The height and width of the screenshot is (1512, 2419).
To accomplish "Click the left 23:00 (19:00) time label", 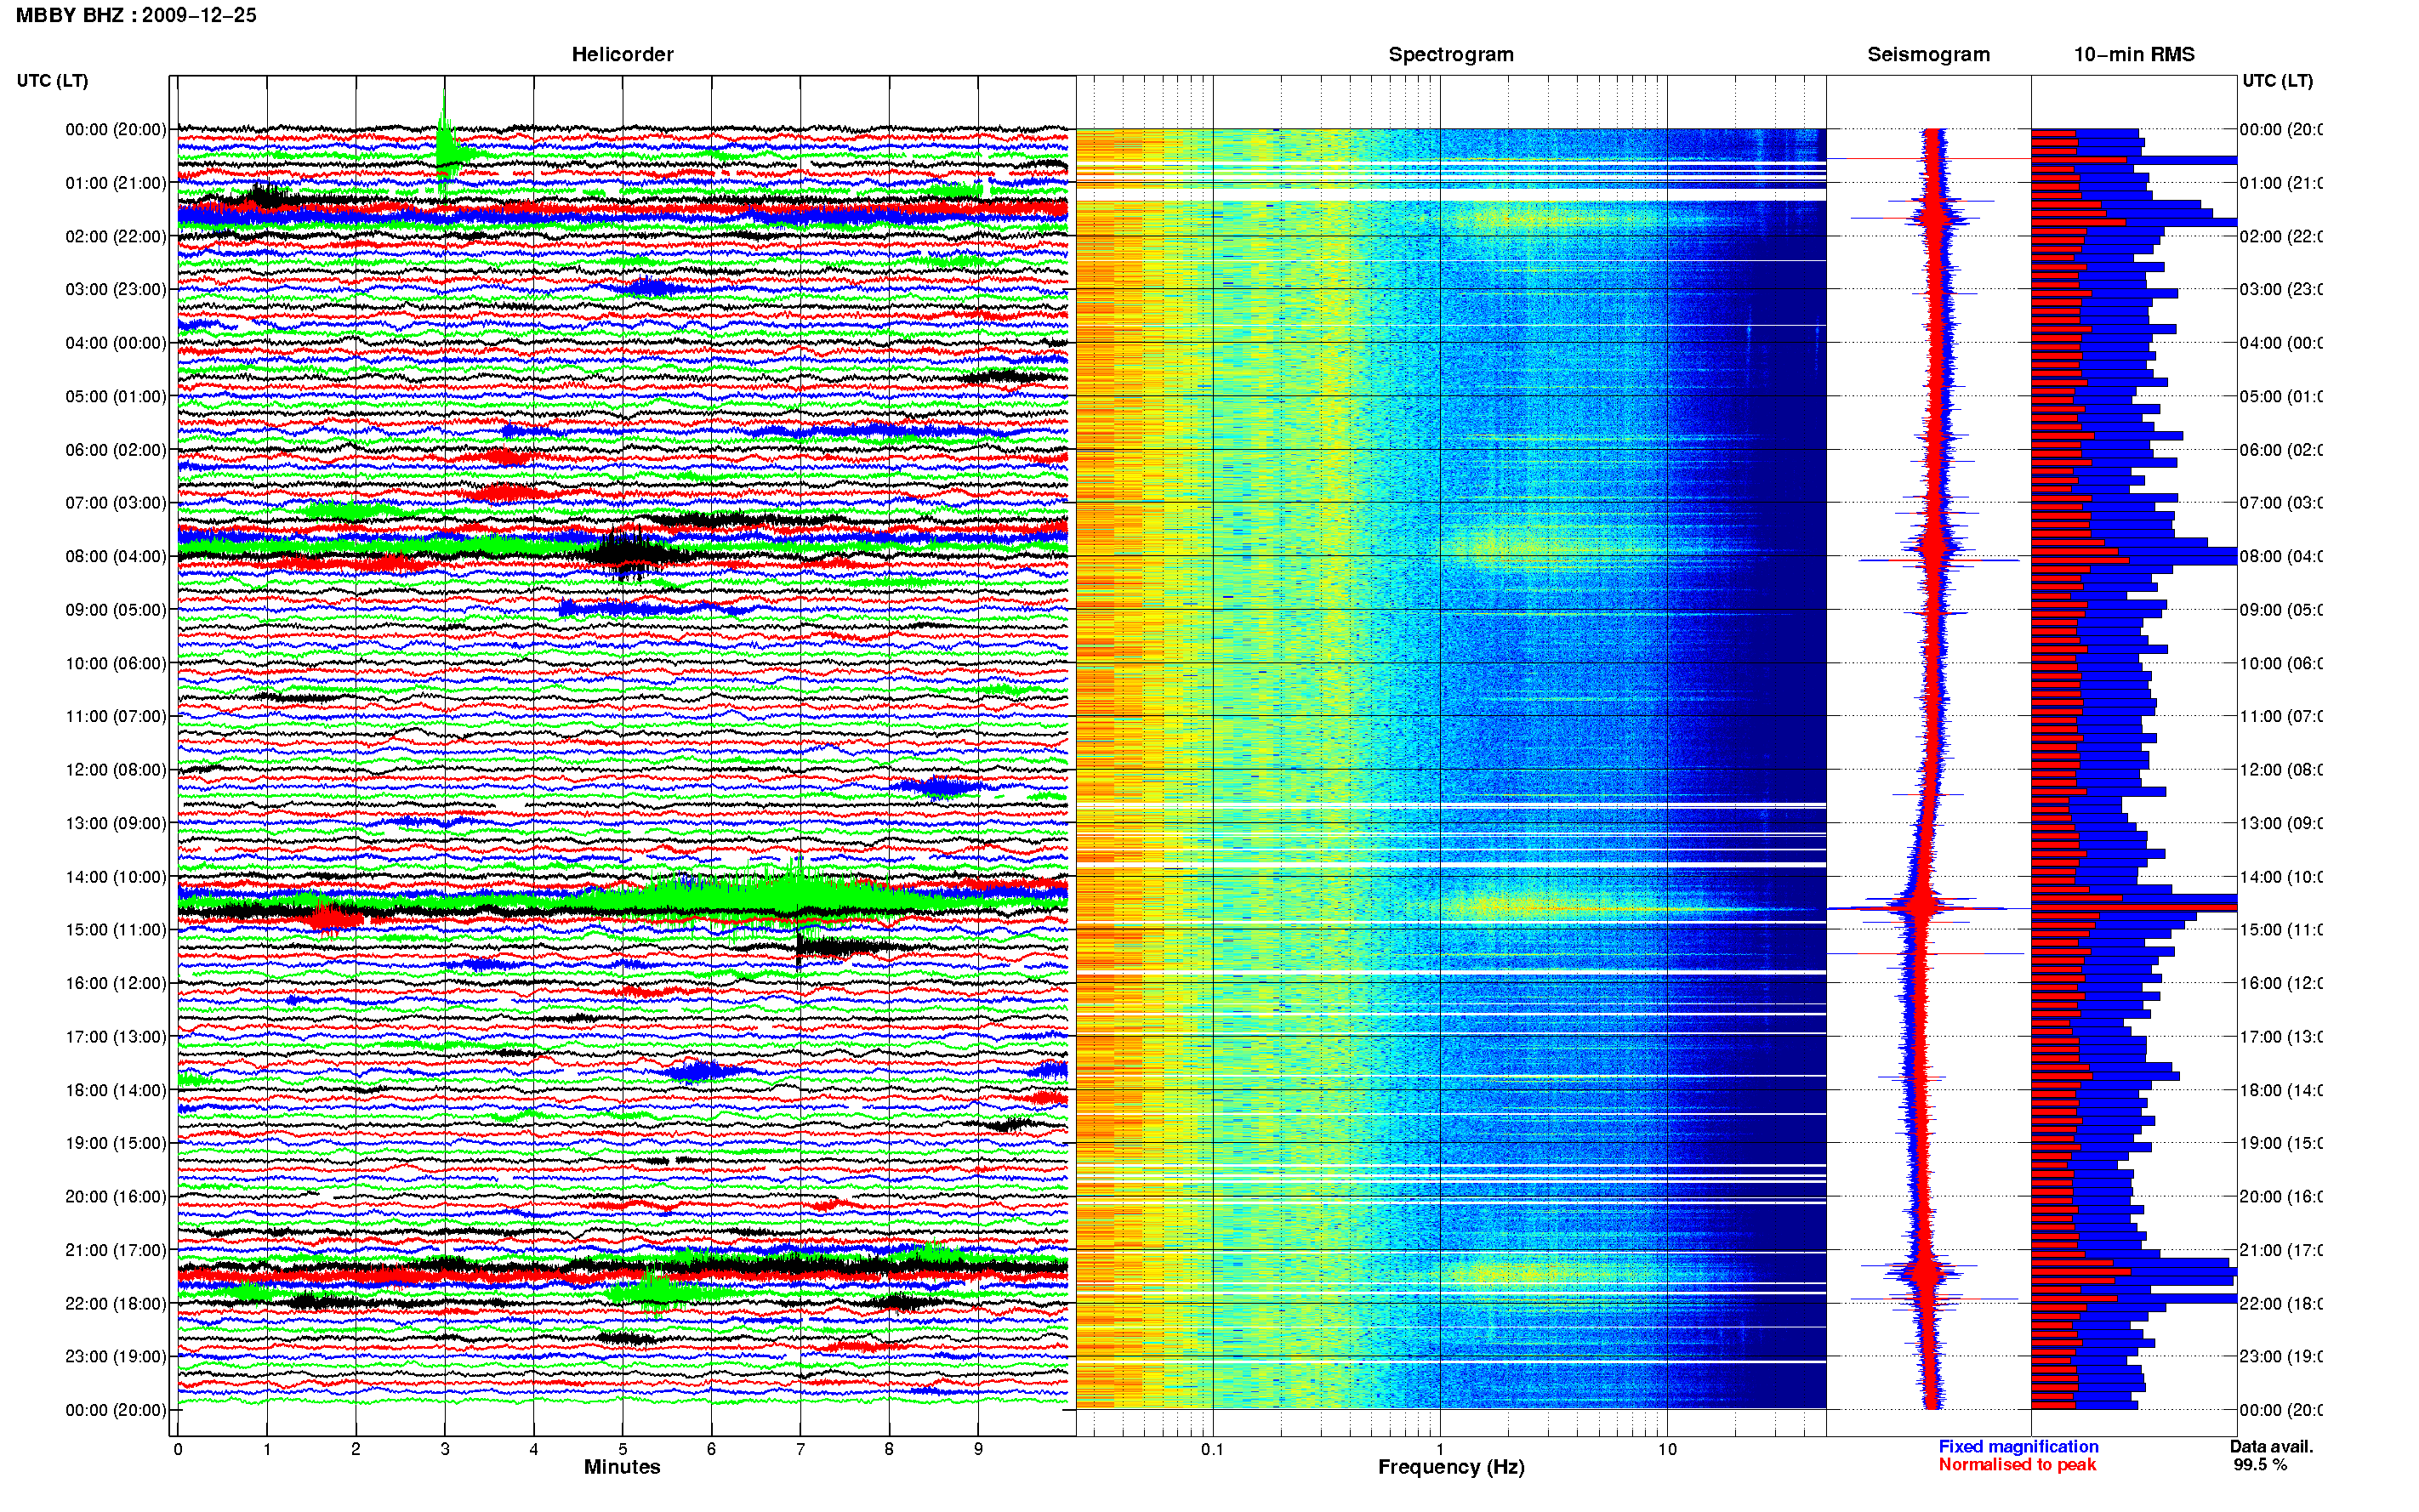I will click(116, 1356).
